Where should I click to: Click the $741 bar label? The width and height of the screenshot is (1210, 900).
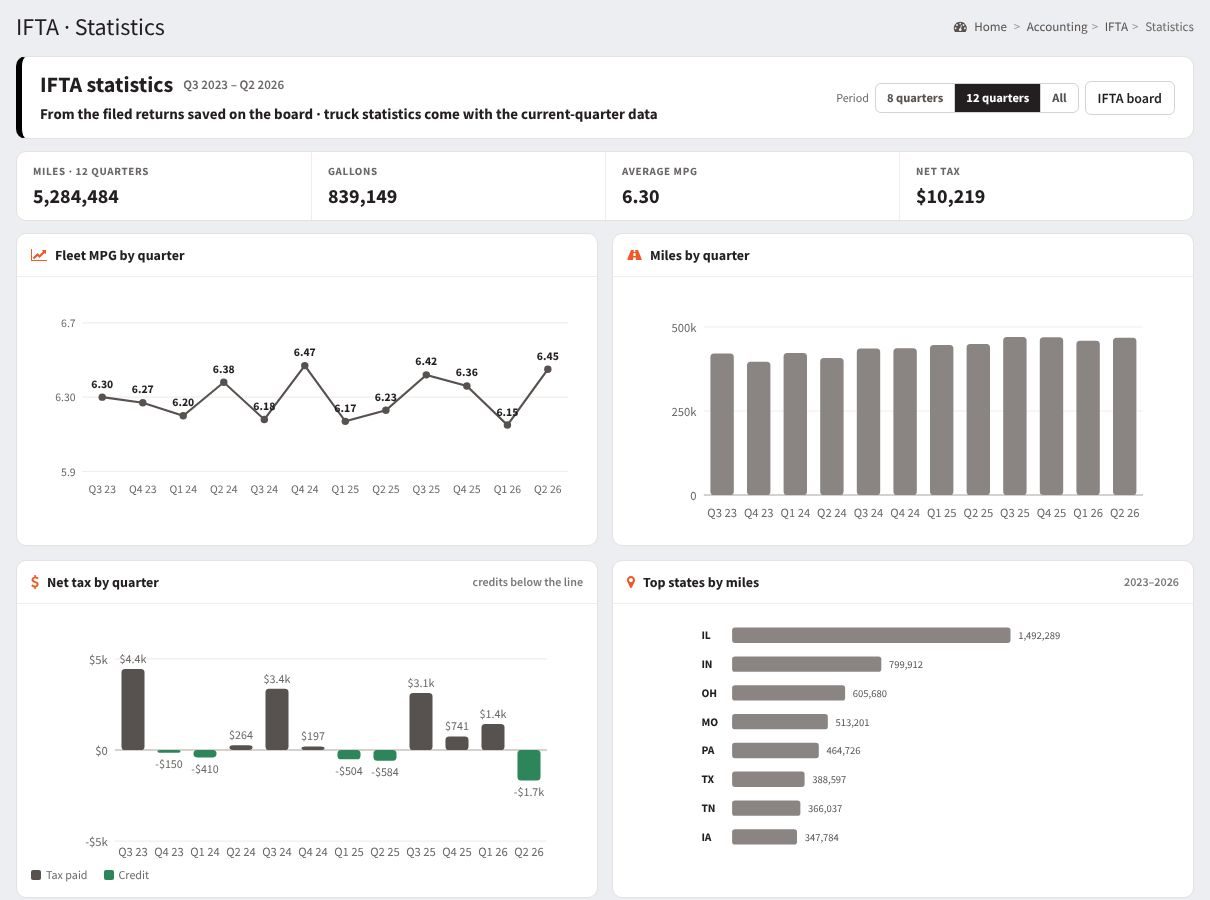pyautogui.click(x=457, y=726)
